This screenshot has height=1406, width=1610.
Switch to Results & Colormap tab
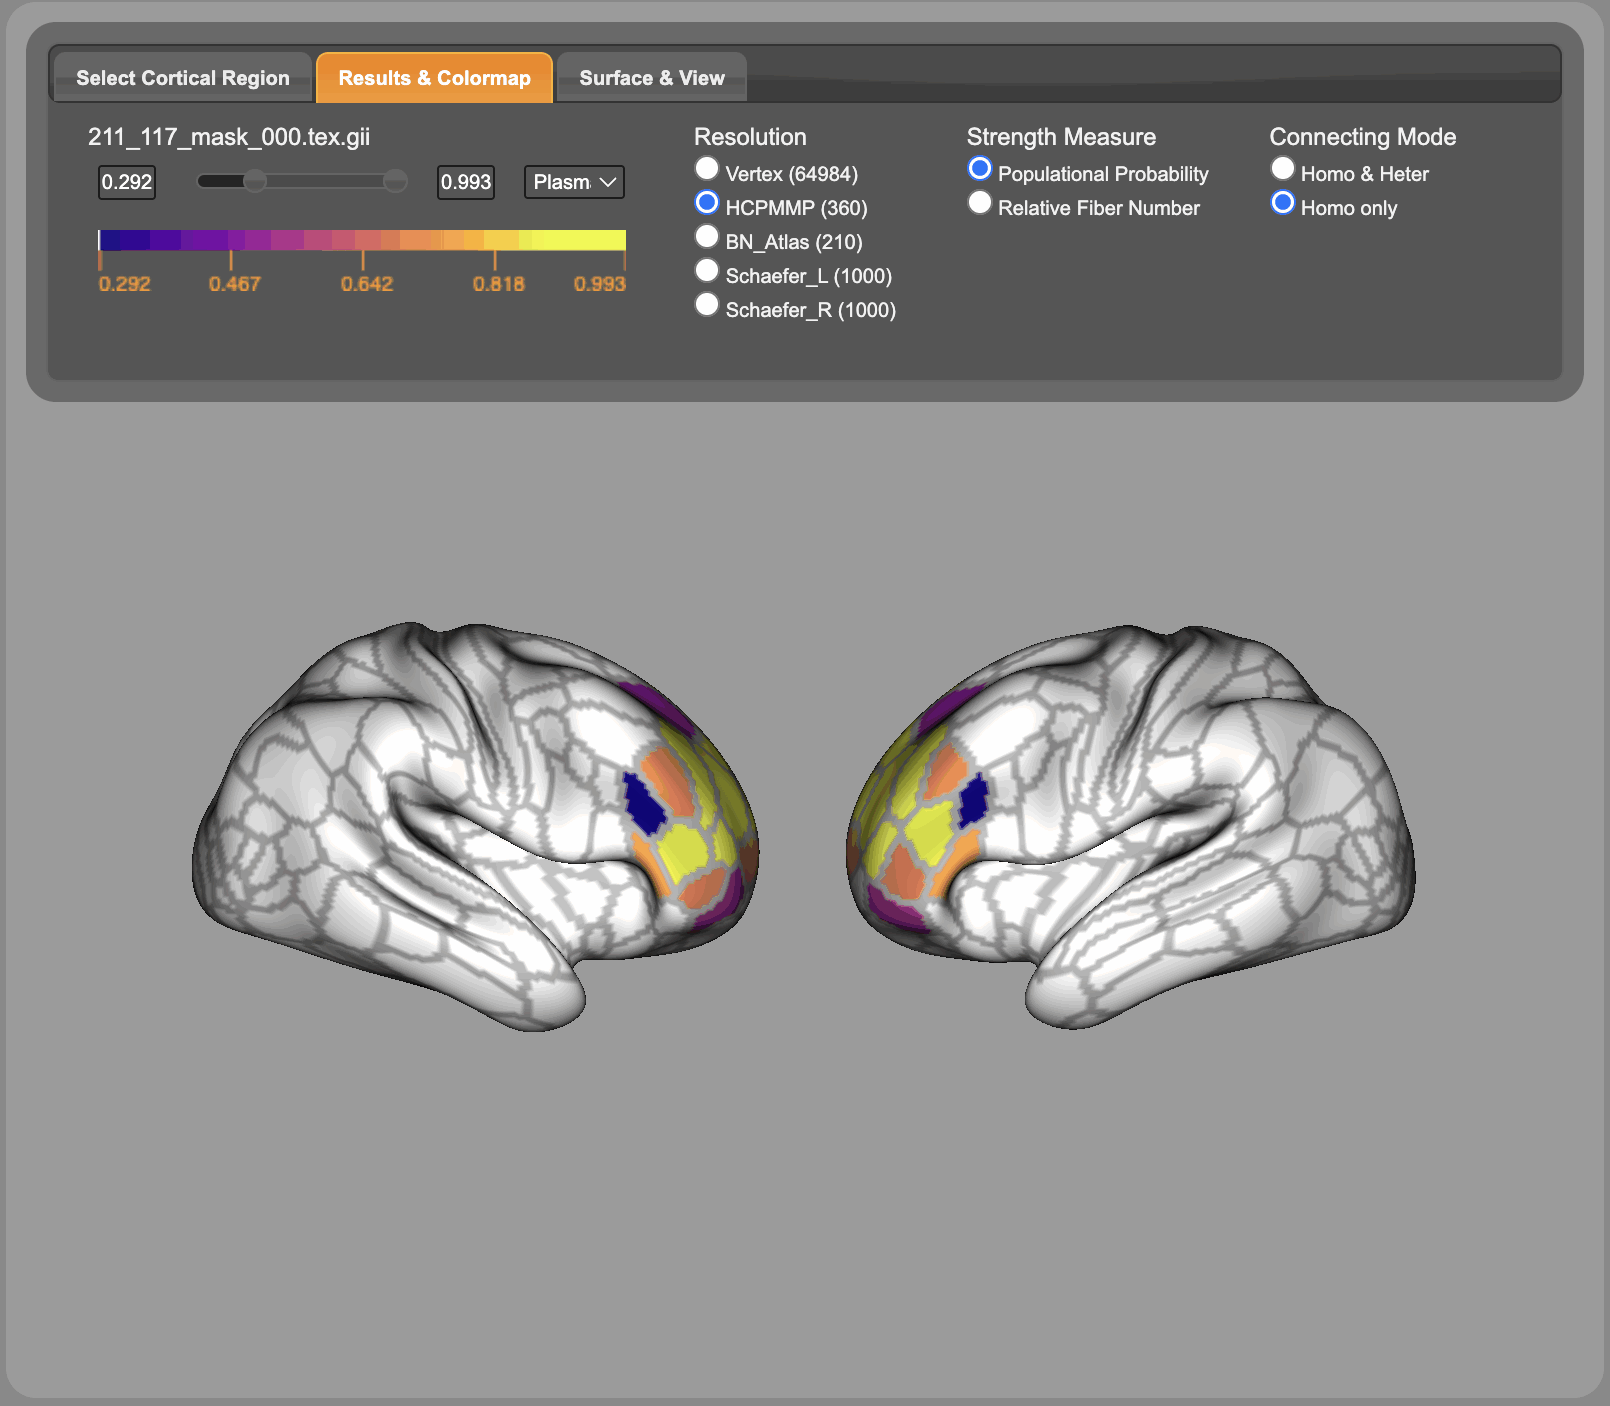click(x=434, y=78)
